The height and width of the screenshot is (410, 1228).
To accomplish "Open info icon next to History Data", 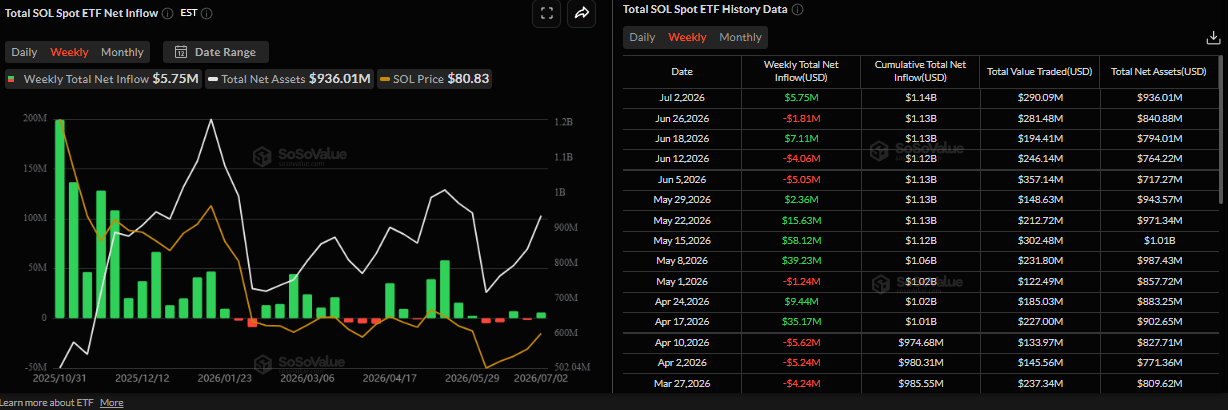I will (x=797, y=9).
